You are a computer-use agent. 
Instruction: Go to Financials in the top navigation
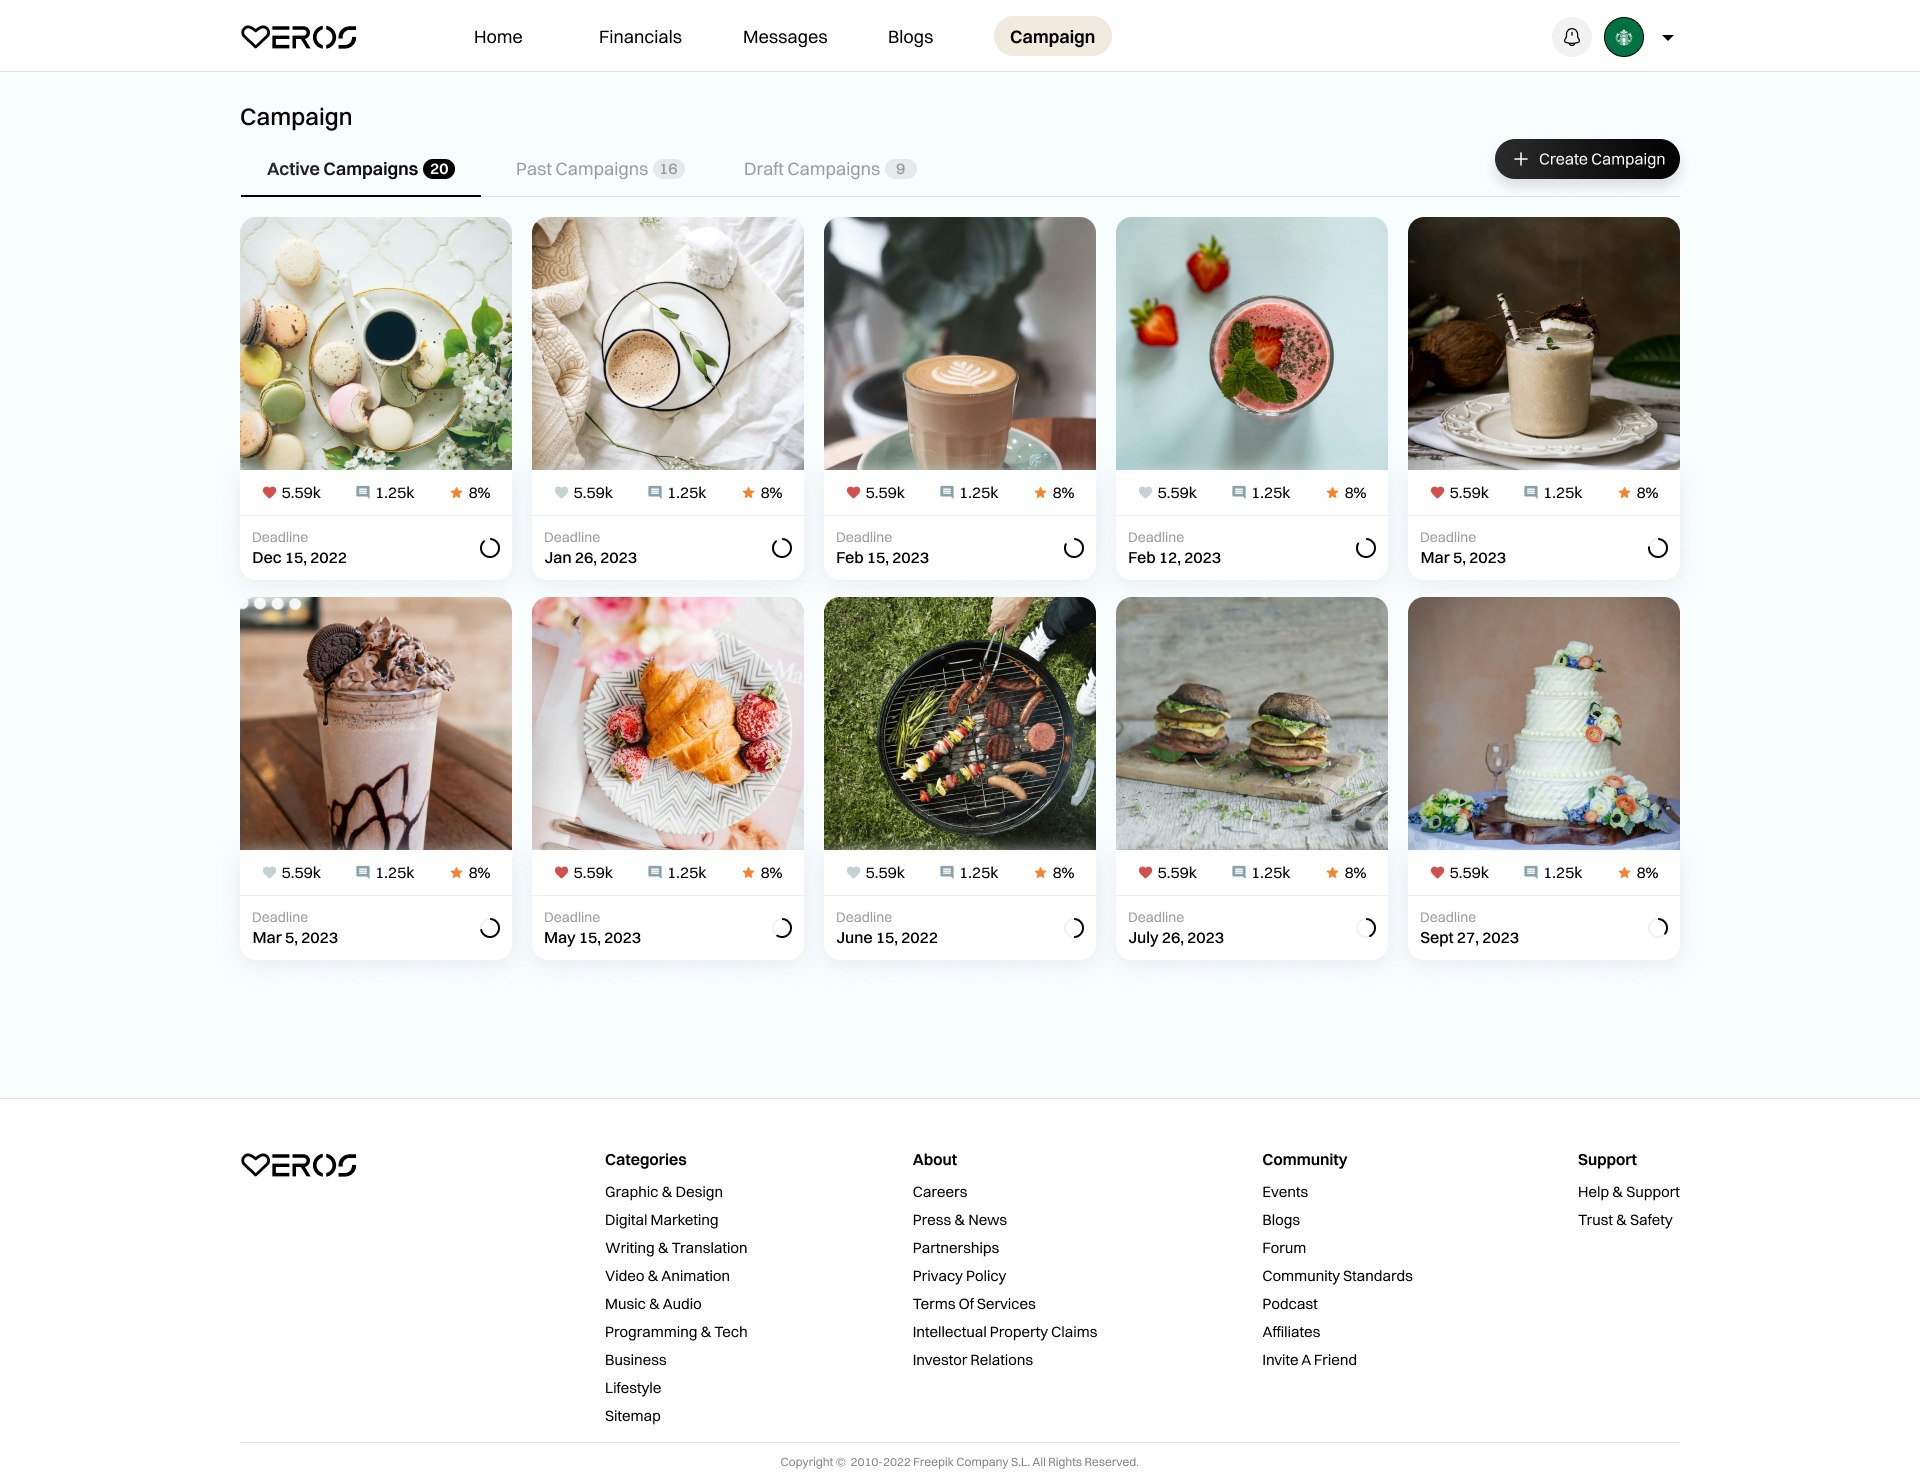point(640,37)
